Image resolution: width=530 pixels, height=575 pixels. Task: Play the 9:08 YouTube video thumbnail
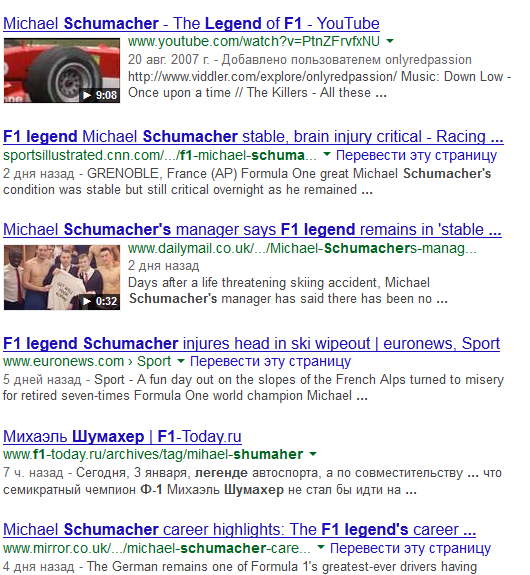(x=62, y=70)
